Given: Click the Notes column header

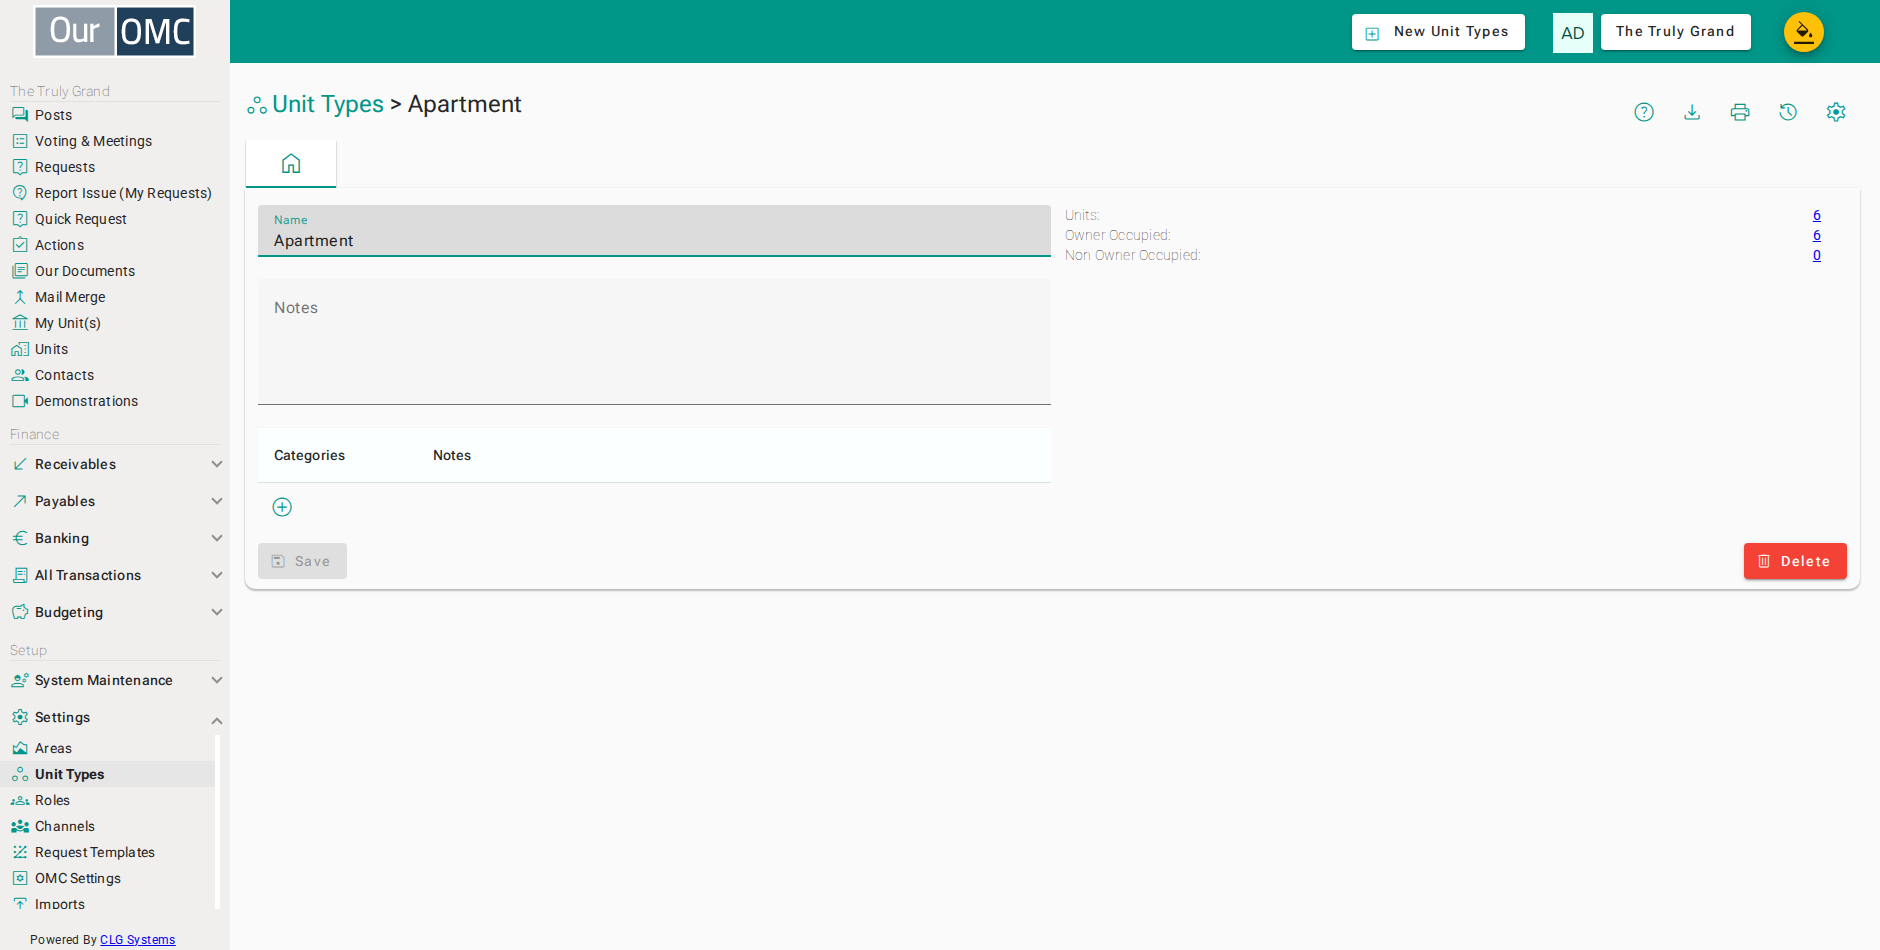Looking at the screenshot, I should click(452, 455).
